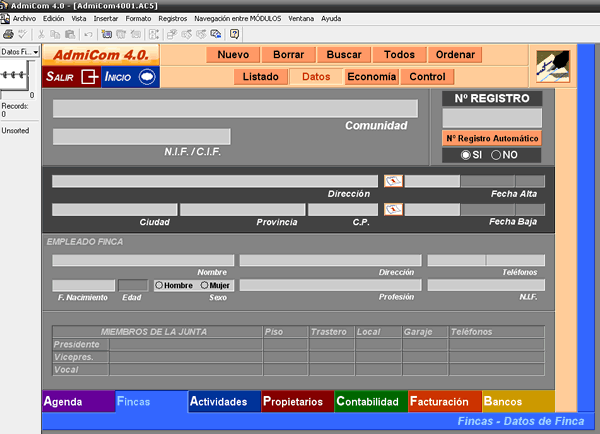Open the Facturación module tab
Image resolution: width=600 pixels, height=434 pixels.
[x=445, y=401]
